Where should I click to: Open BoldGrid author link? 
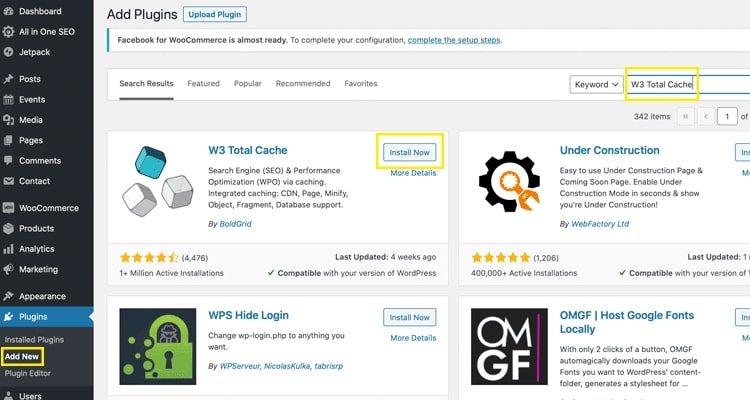pyautogui.click(x=235, y=224)
